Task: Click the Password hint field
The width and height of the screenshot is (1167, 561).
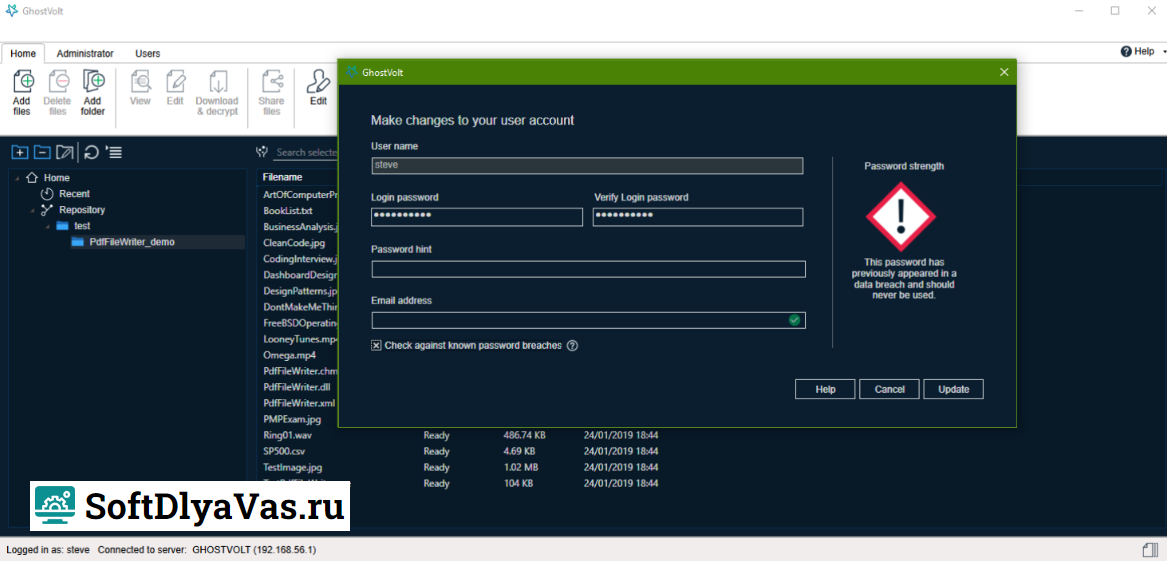Action: tap(589, 269)
